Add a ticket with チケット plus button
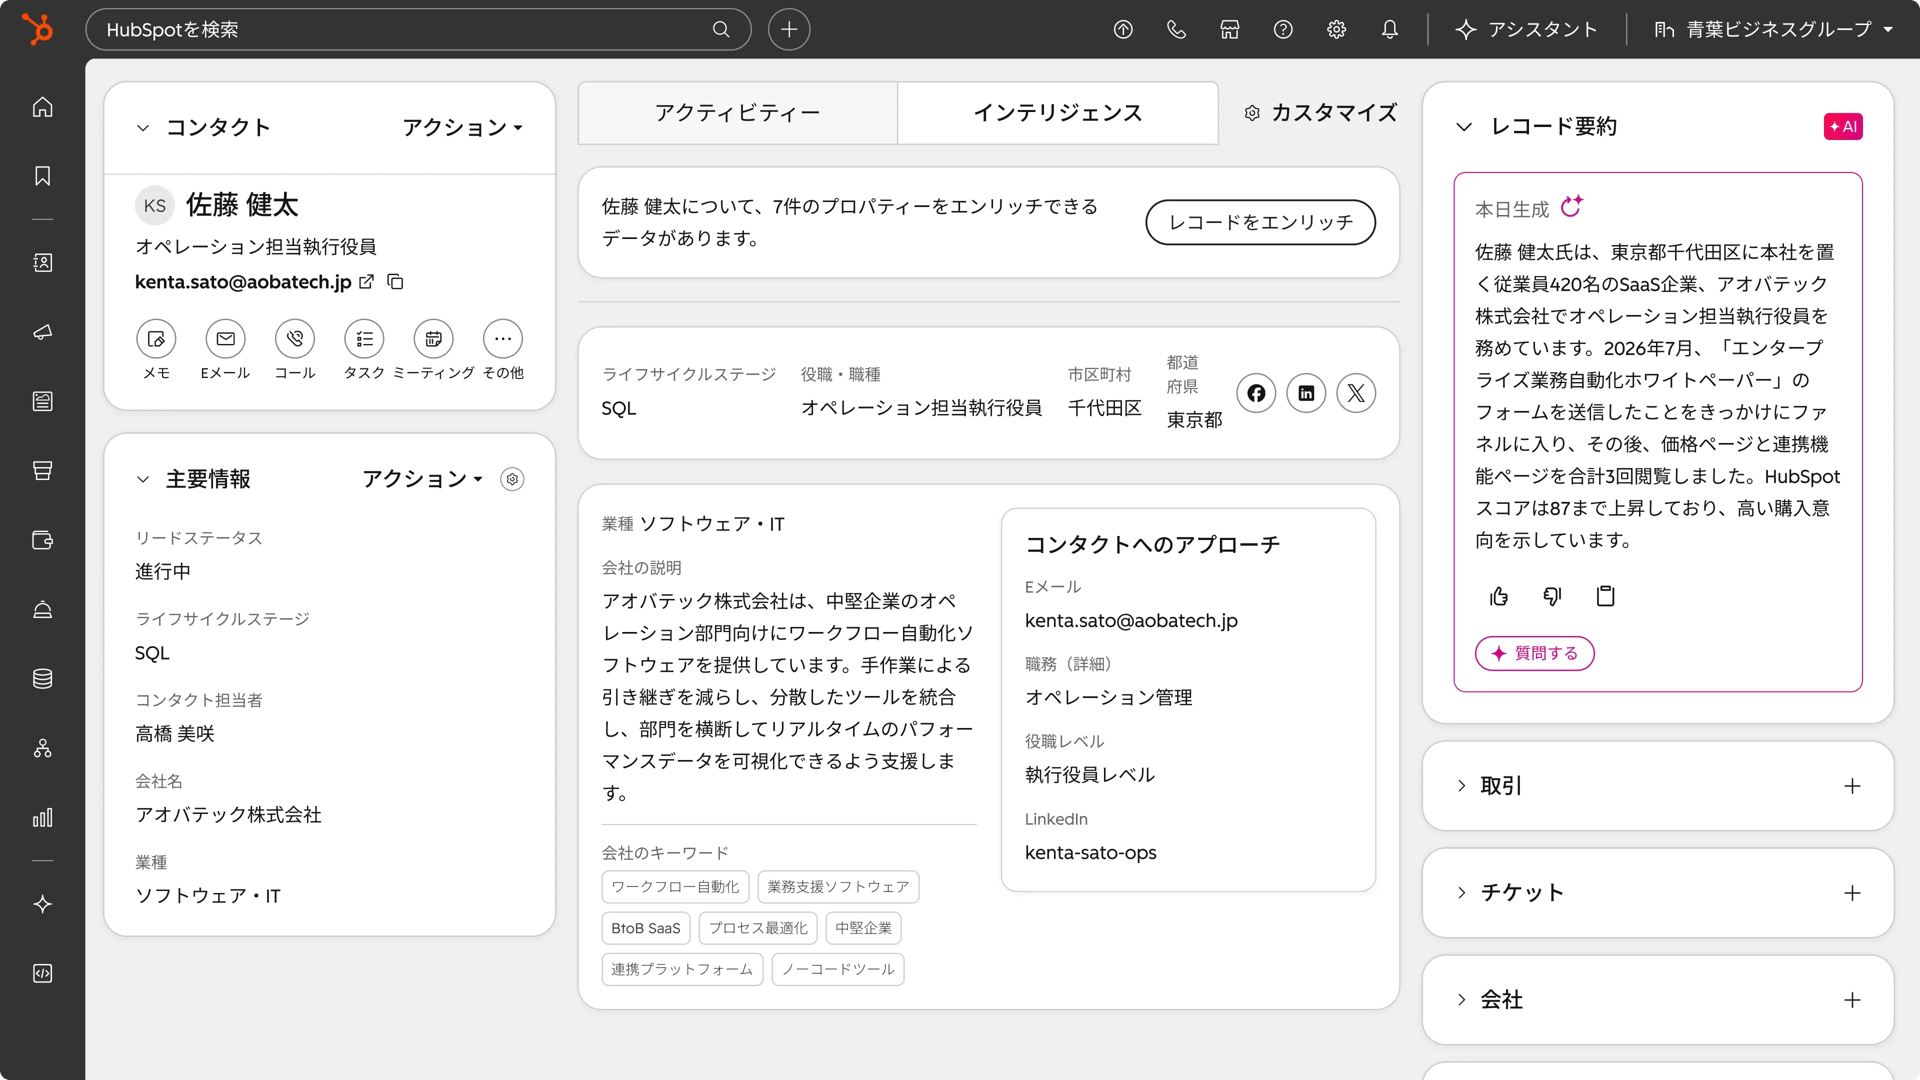This screenshot has height=1080, width=1920. (1852, 893)
